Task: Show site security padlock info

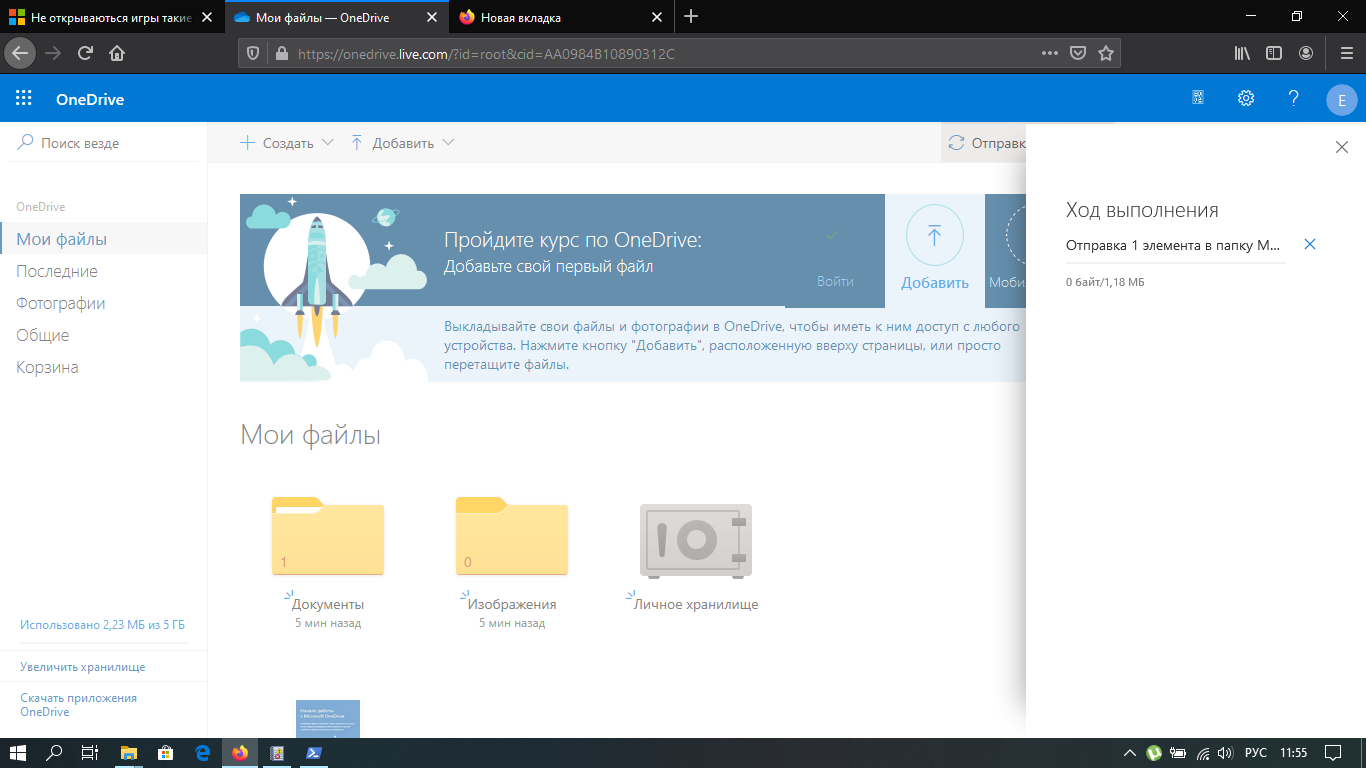Action: (281, 53)
